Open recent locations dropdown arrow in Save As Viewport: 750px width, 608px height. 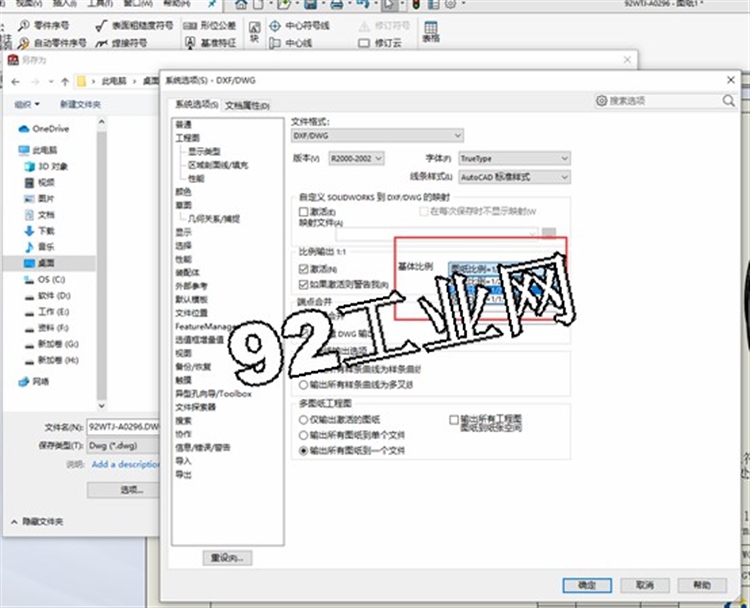click(51, 82)
